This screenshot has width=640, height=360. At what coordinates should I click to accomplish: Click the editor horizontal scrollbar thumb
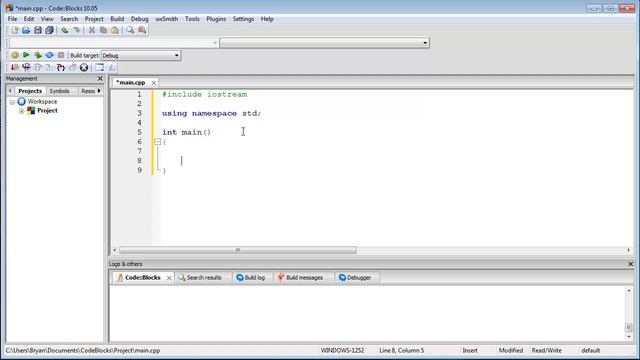click(x=238, y=250)
